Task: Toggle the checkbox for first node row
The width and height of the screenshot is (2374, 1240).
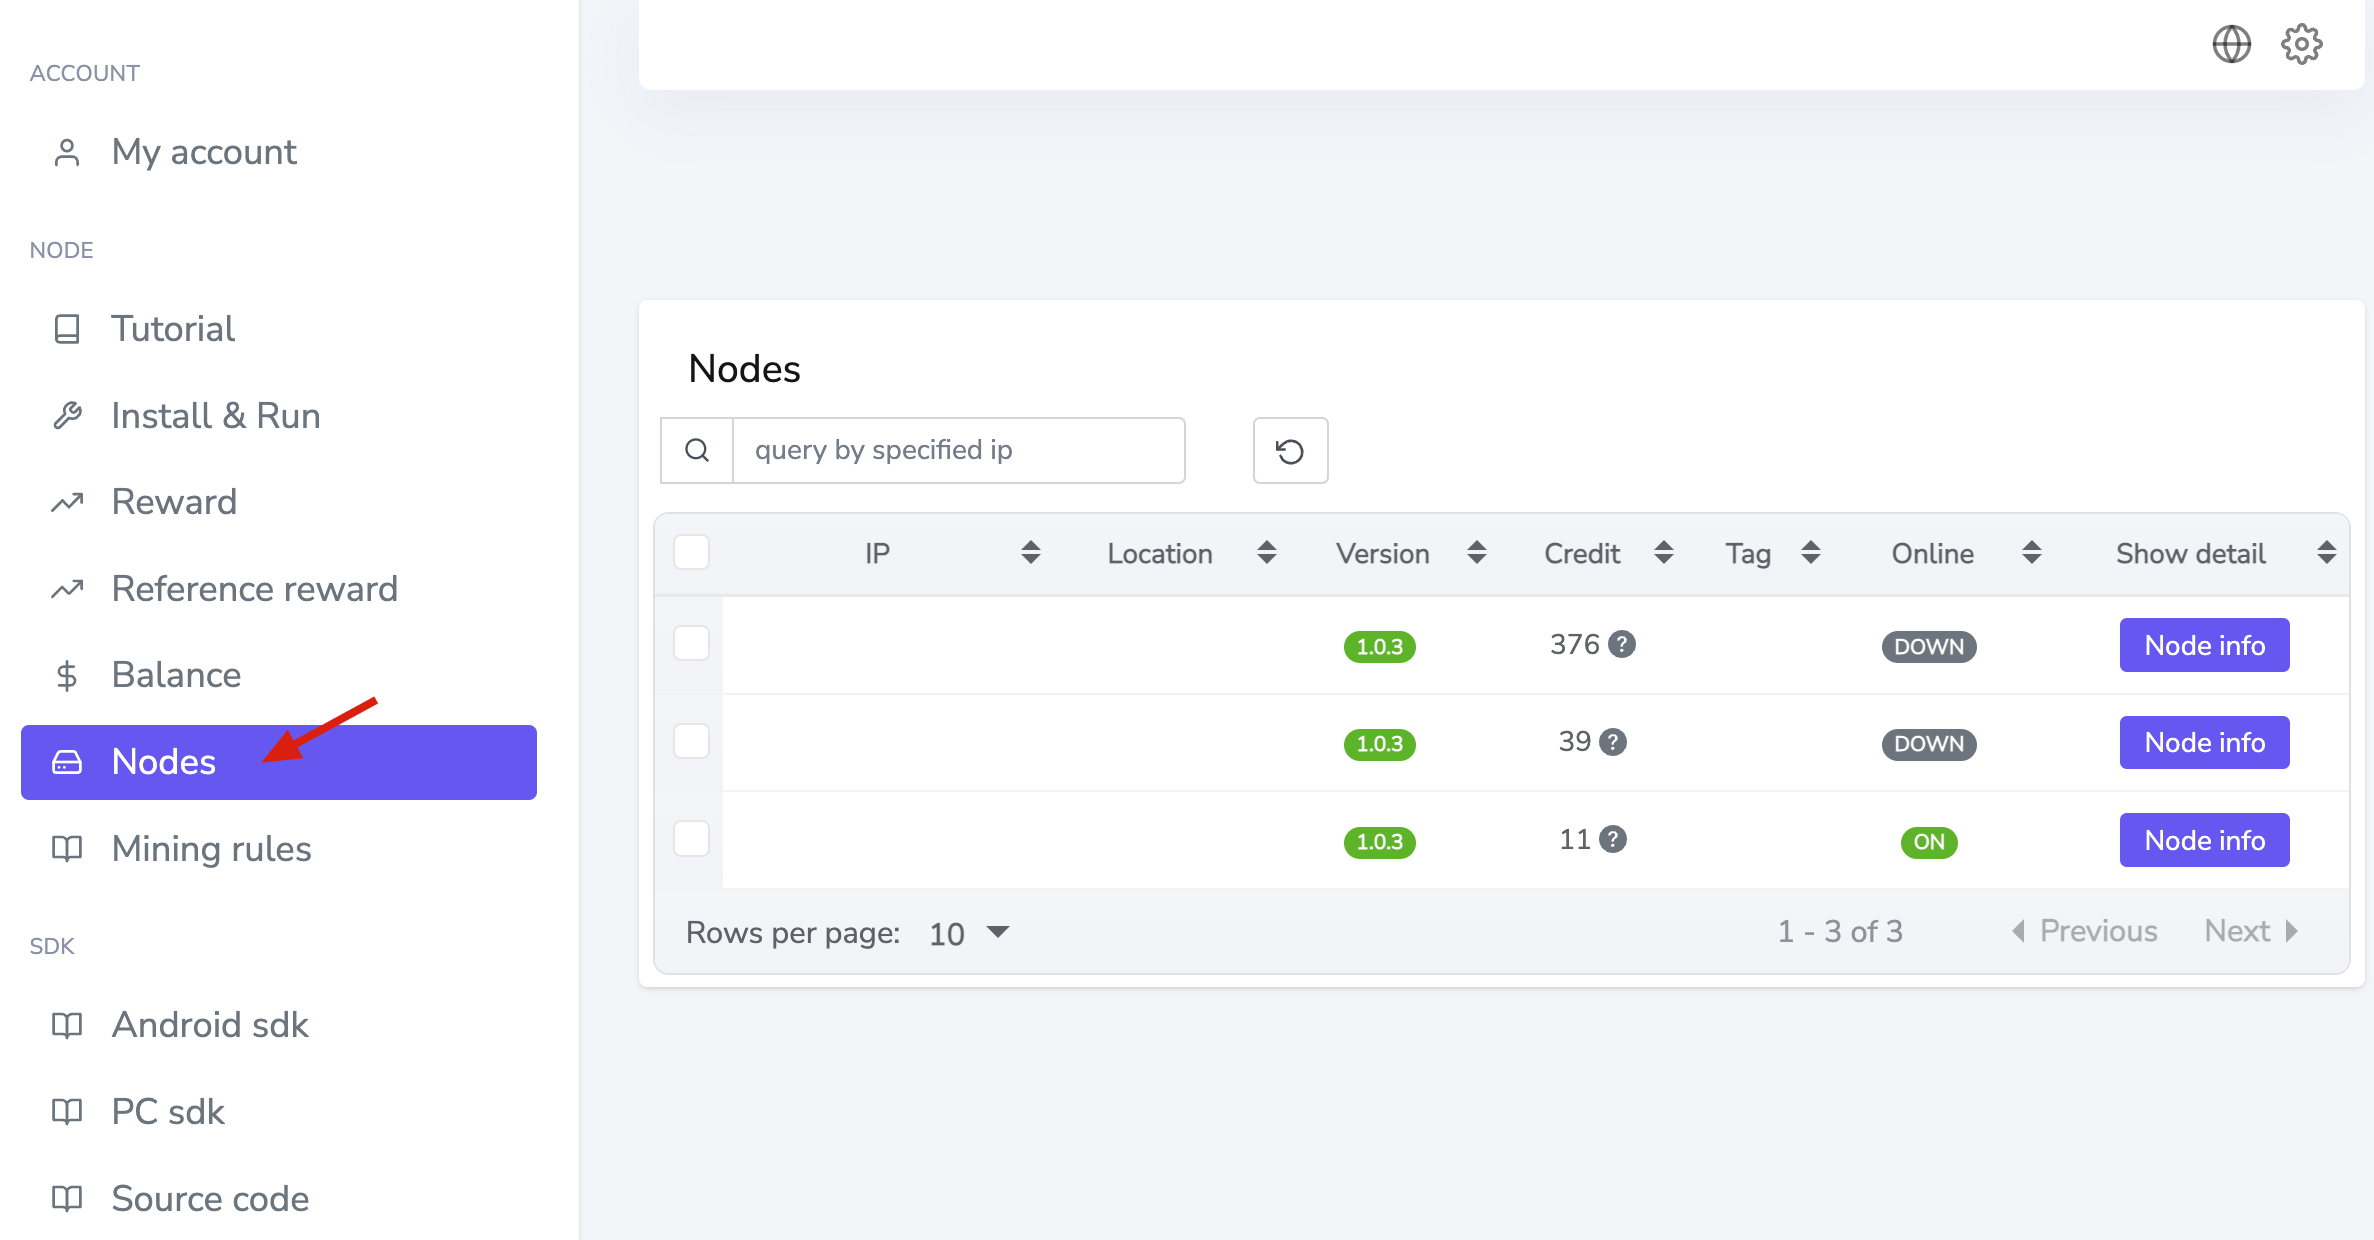Action: [691, 644]
